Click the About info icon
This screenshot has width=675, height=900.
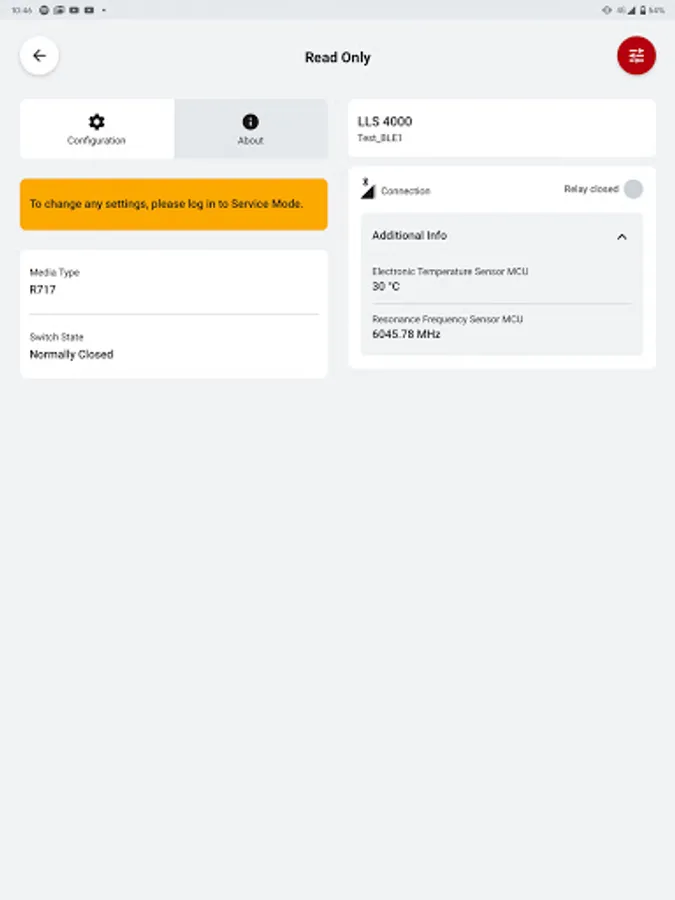tap(250, 122)
